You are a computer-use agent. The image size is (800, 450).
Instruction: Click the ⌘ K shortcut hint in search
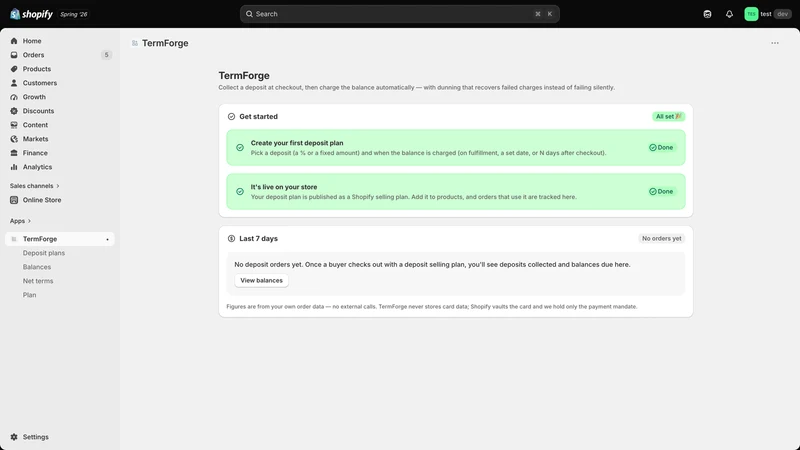[x=543, y=14]
